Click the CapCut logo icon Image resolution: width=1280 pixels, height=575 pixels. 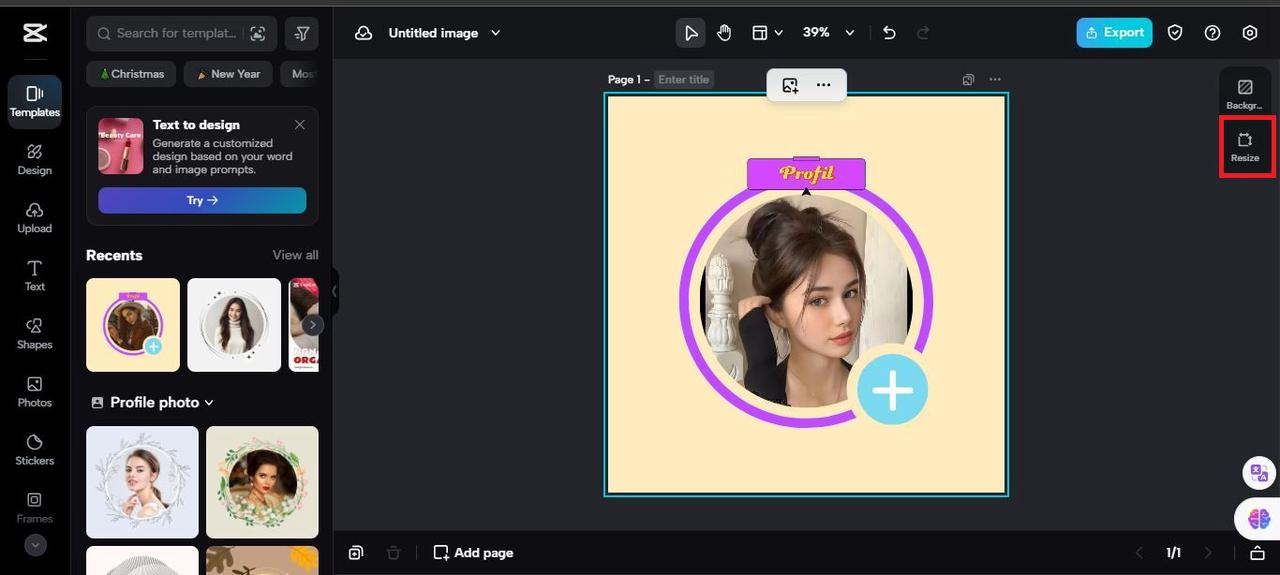point(35,33)
